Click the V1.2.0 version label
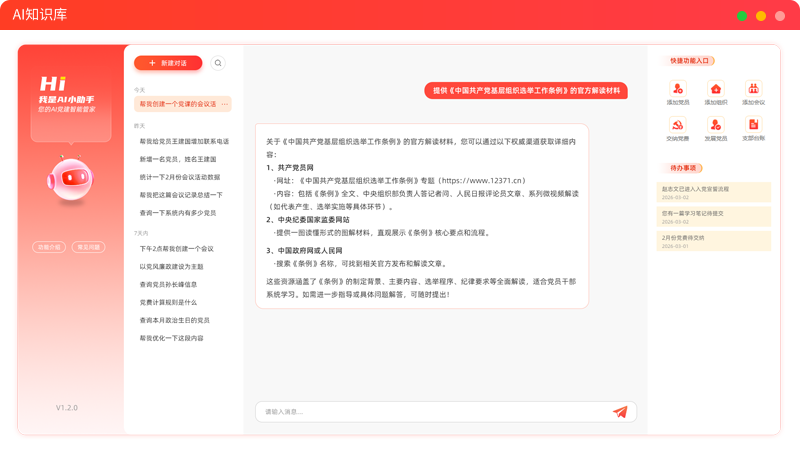The width and height of the screenshot is (800, 450). pos(67,408)
